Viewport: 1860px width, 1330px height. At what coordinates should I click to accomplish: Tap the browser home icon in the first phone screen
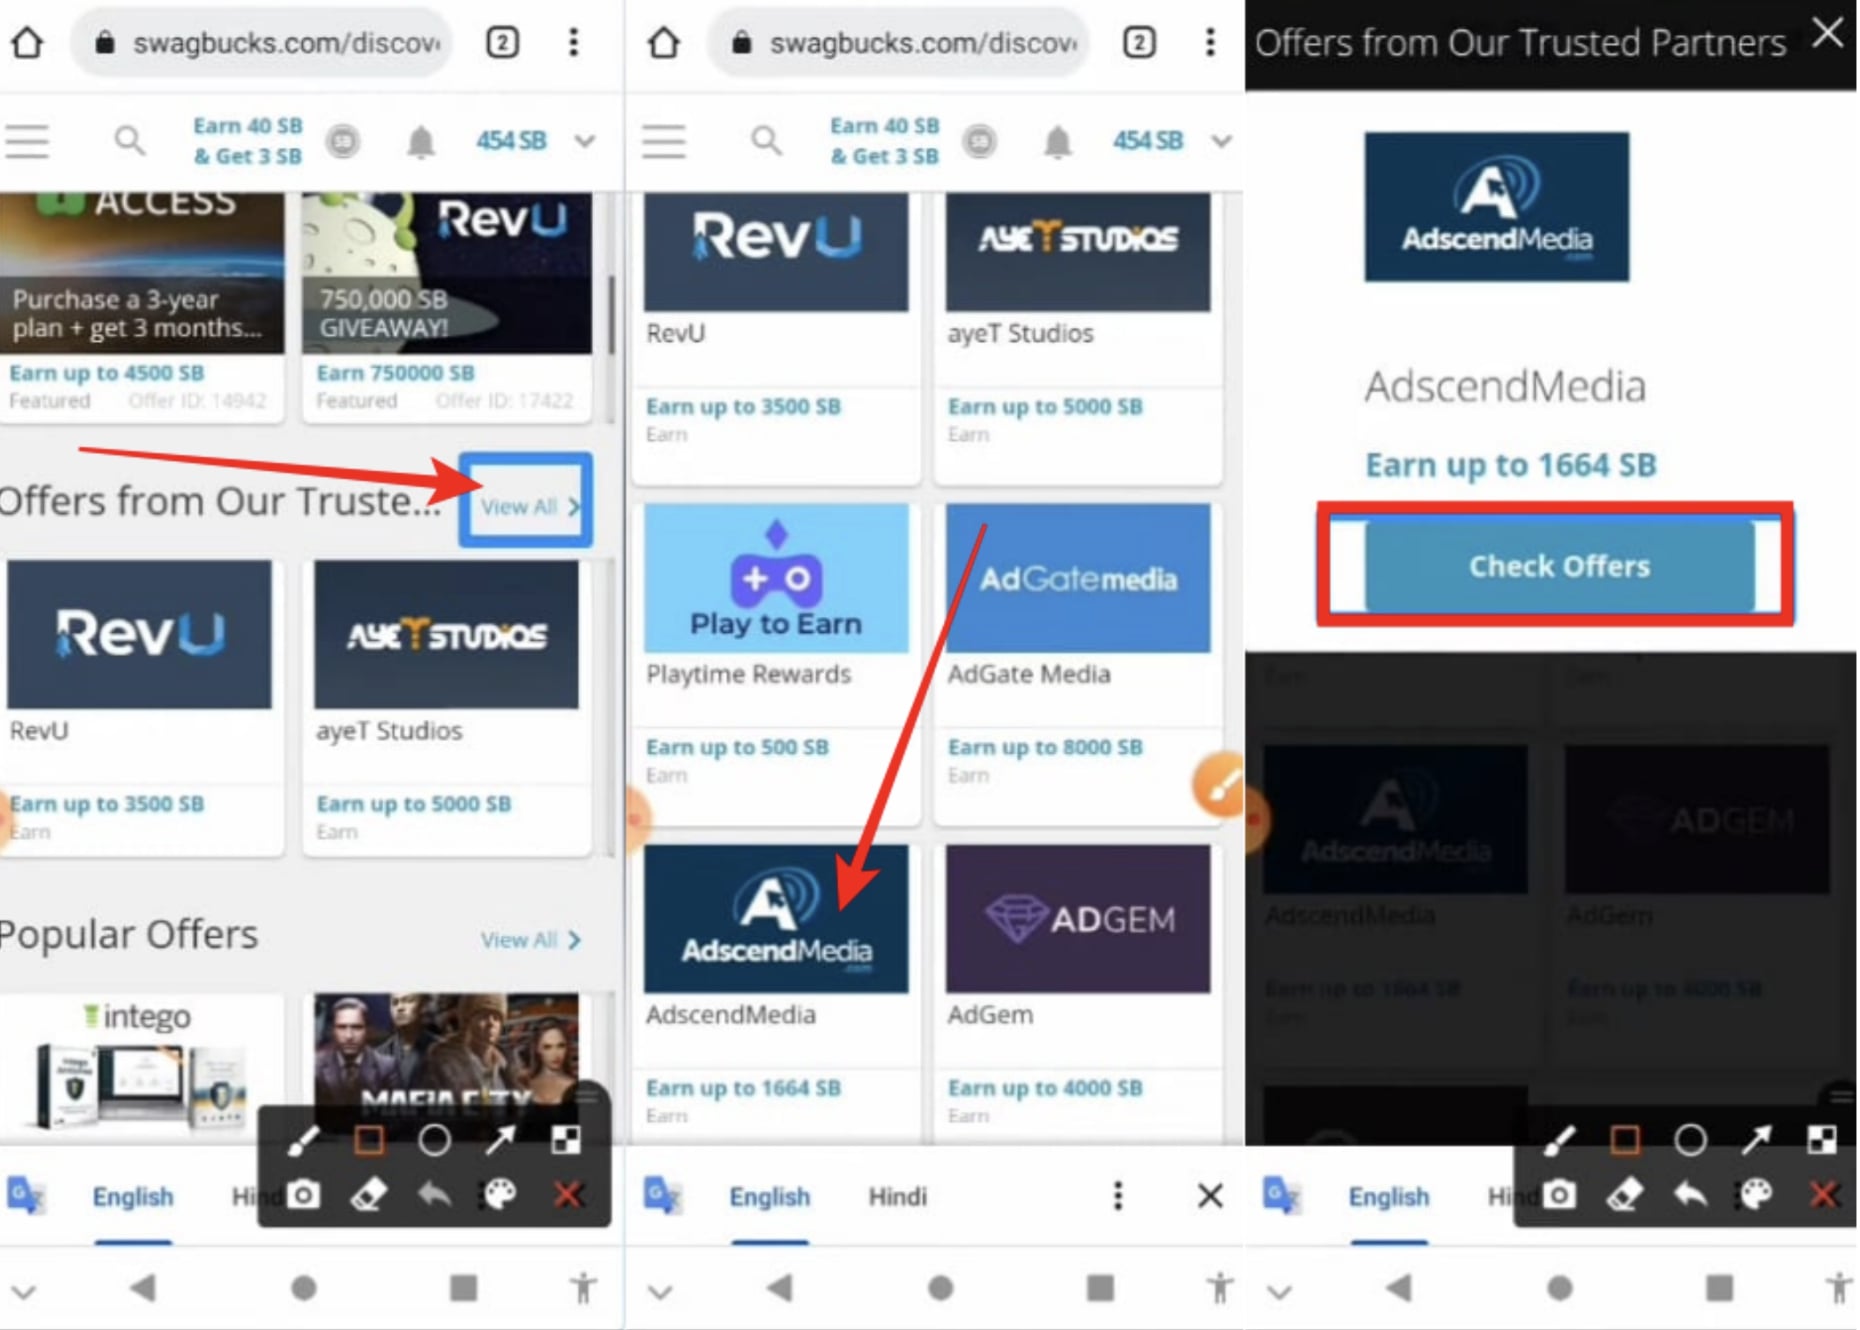[x=27, y=42]
